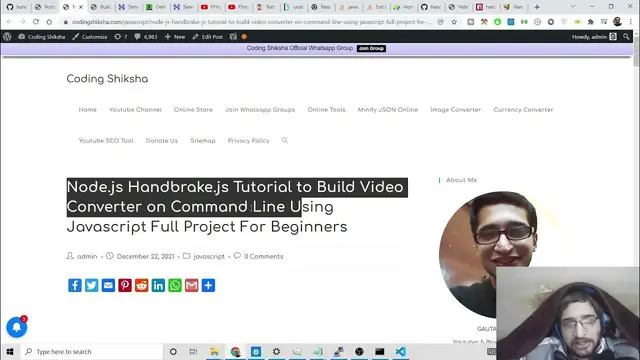Open the Coding Shiksha admin bar link
Image resolution: width=640 pixels, height=360 pixels.
click(x=42, y=37)
